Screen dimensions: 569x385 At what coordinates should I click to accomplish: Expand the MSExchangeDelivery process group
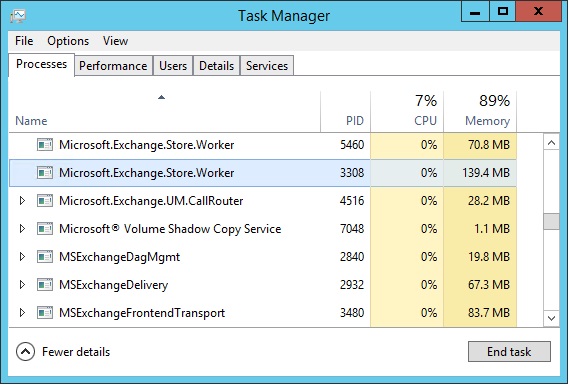click(x=22, y=284)
